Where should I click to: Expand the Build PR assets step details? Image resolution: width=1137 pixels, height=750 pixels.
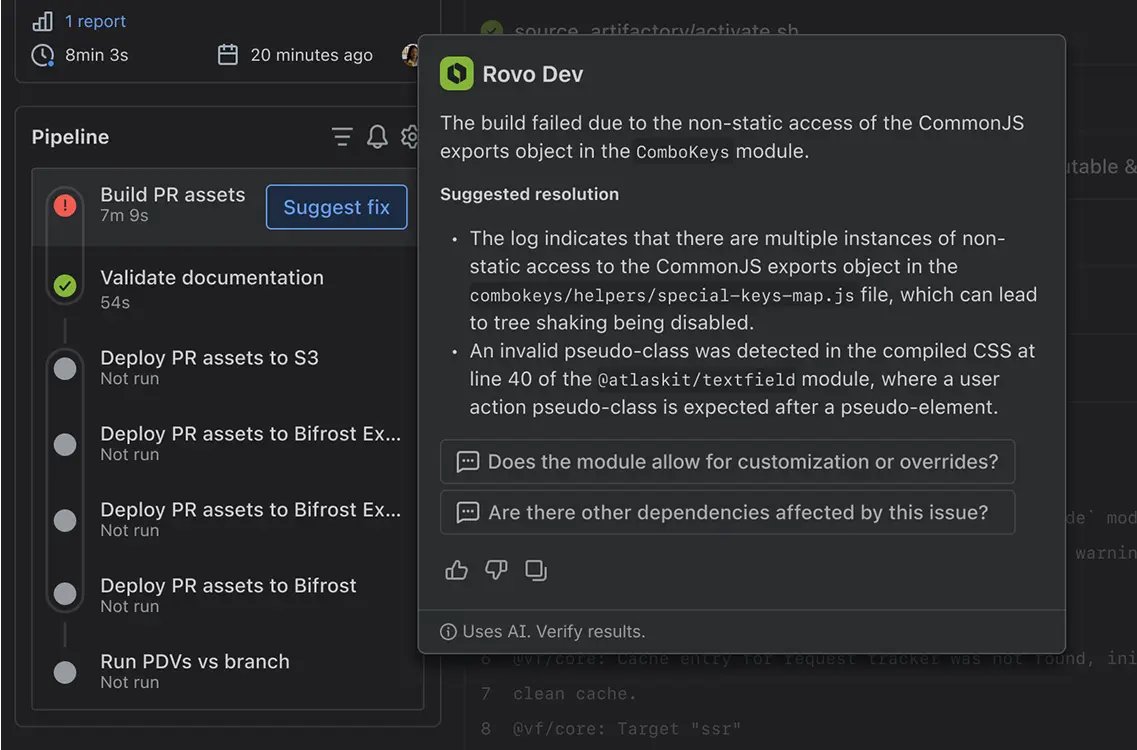172,194
